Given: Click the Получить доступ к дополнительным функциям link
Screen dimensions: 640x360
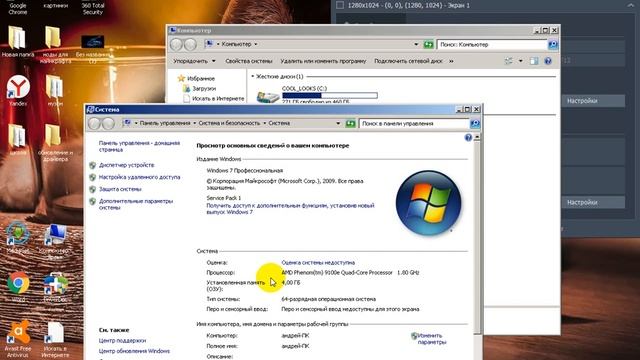Looking at the screenshot, I should tap(290, 209).
